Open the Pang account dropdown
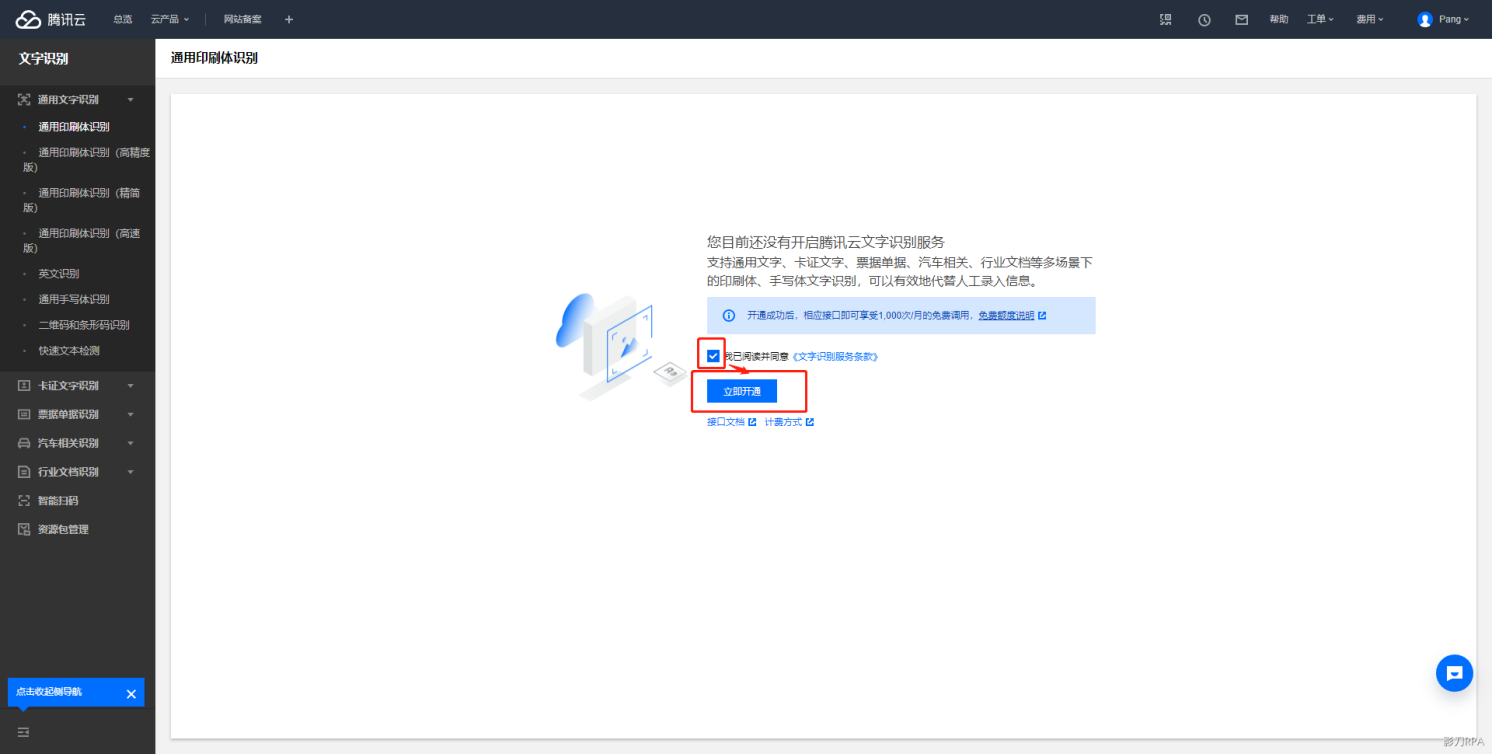1492x754 pixels. point(1443,19)
